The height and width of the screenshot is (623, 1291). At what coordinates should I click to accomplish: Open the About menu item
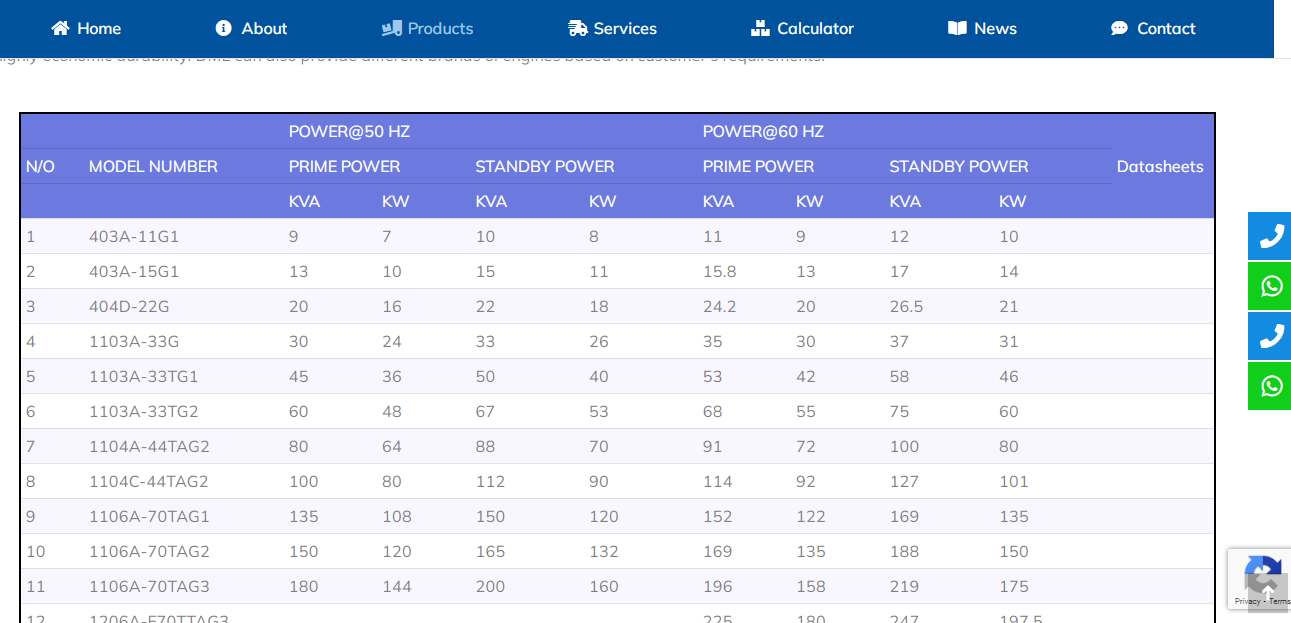pos(251,28)
